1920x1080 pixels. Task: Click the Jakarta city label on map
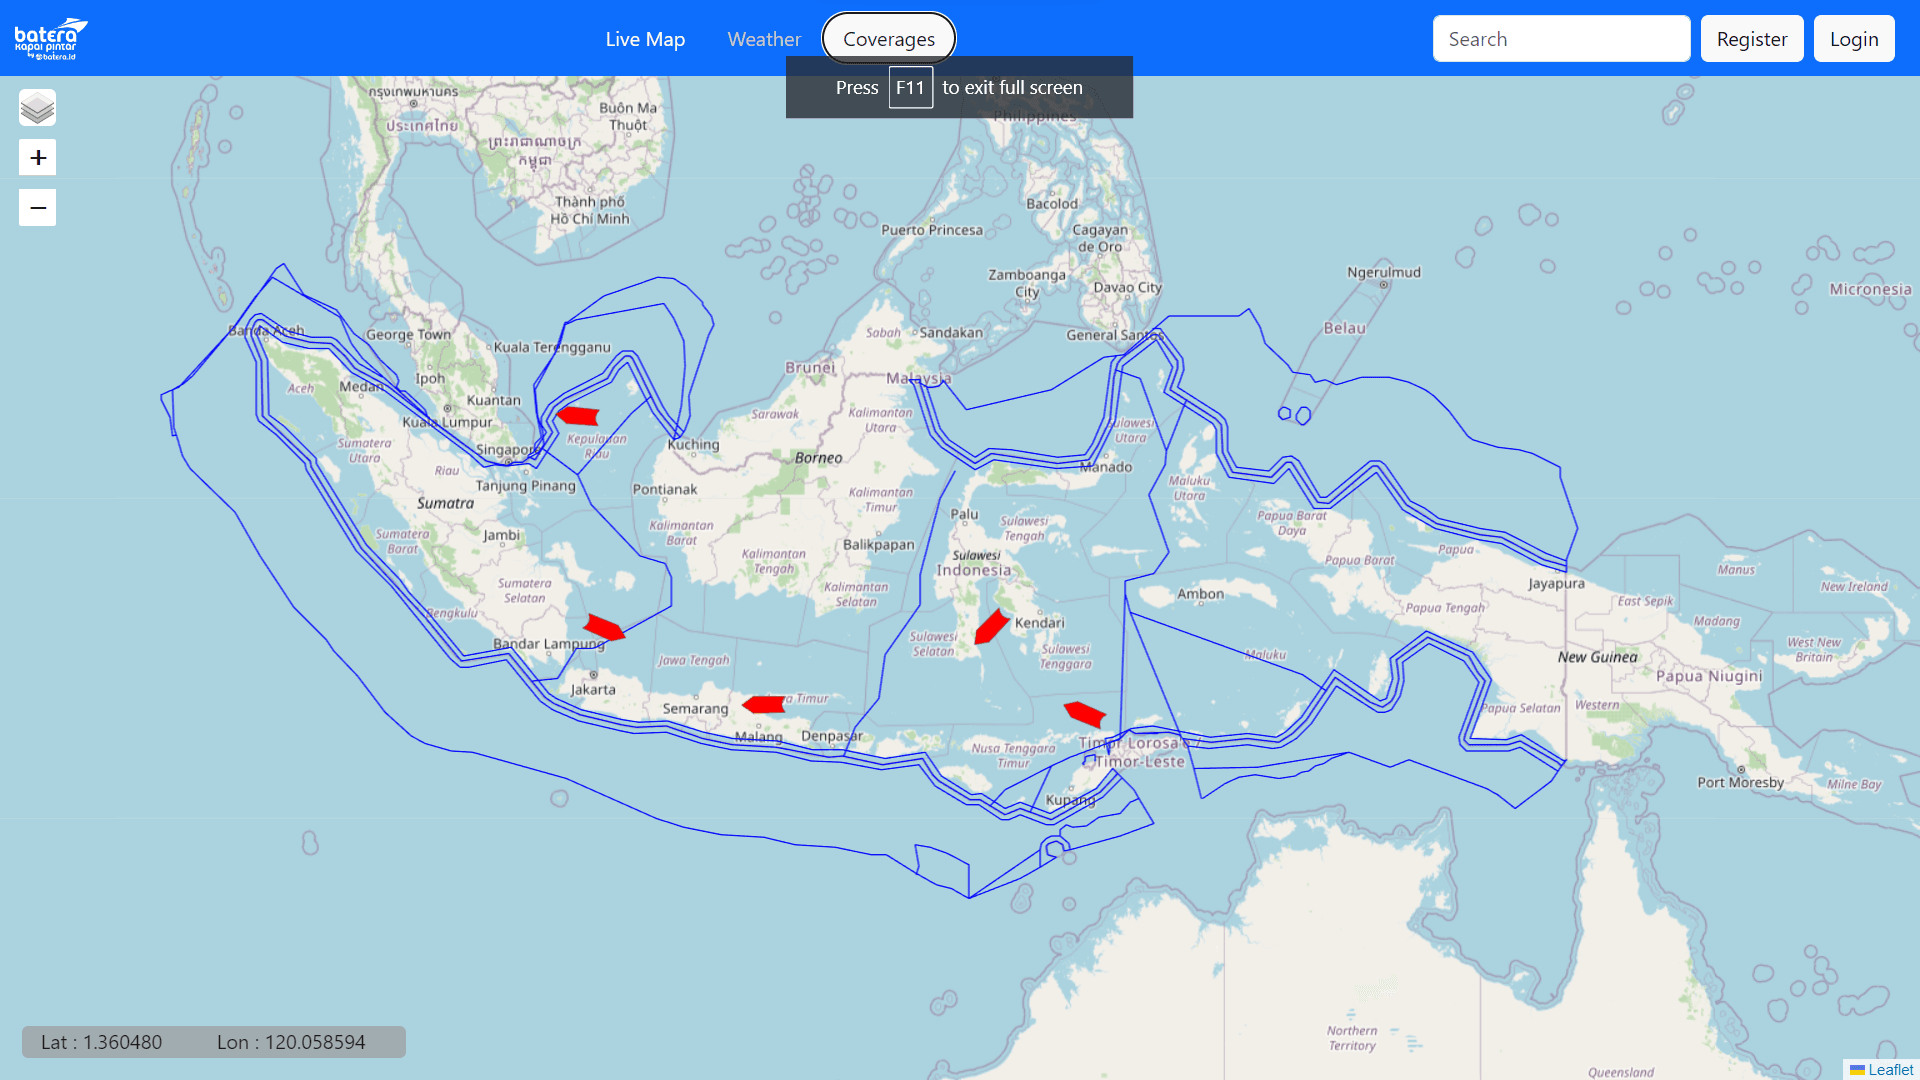tap(593, 689)
